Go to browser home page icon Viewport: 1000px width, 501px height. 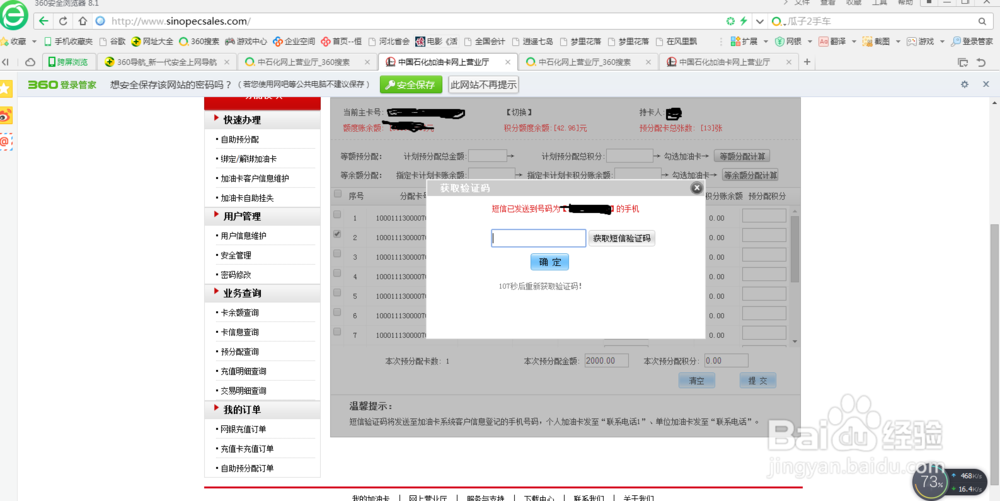pos(82,21)
